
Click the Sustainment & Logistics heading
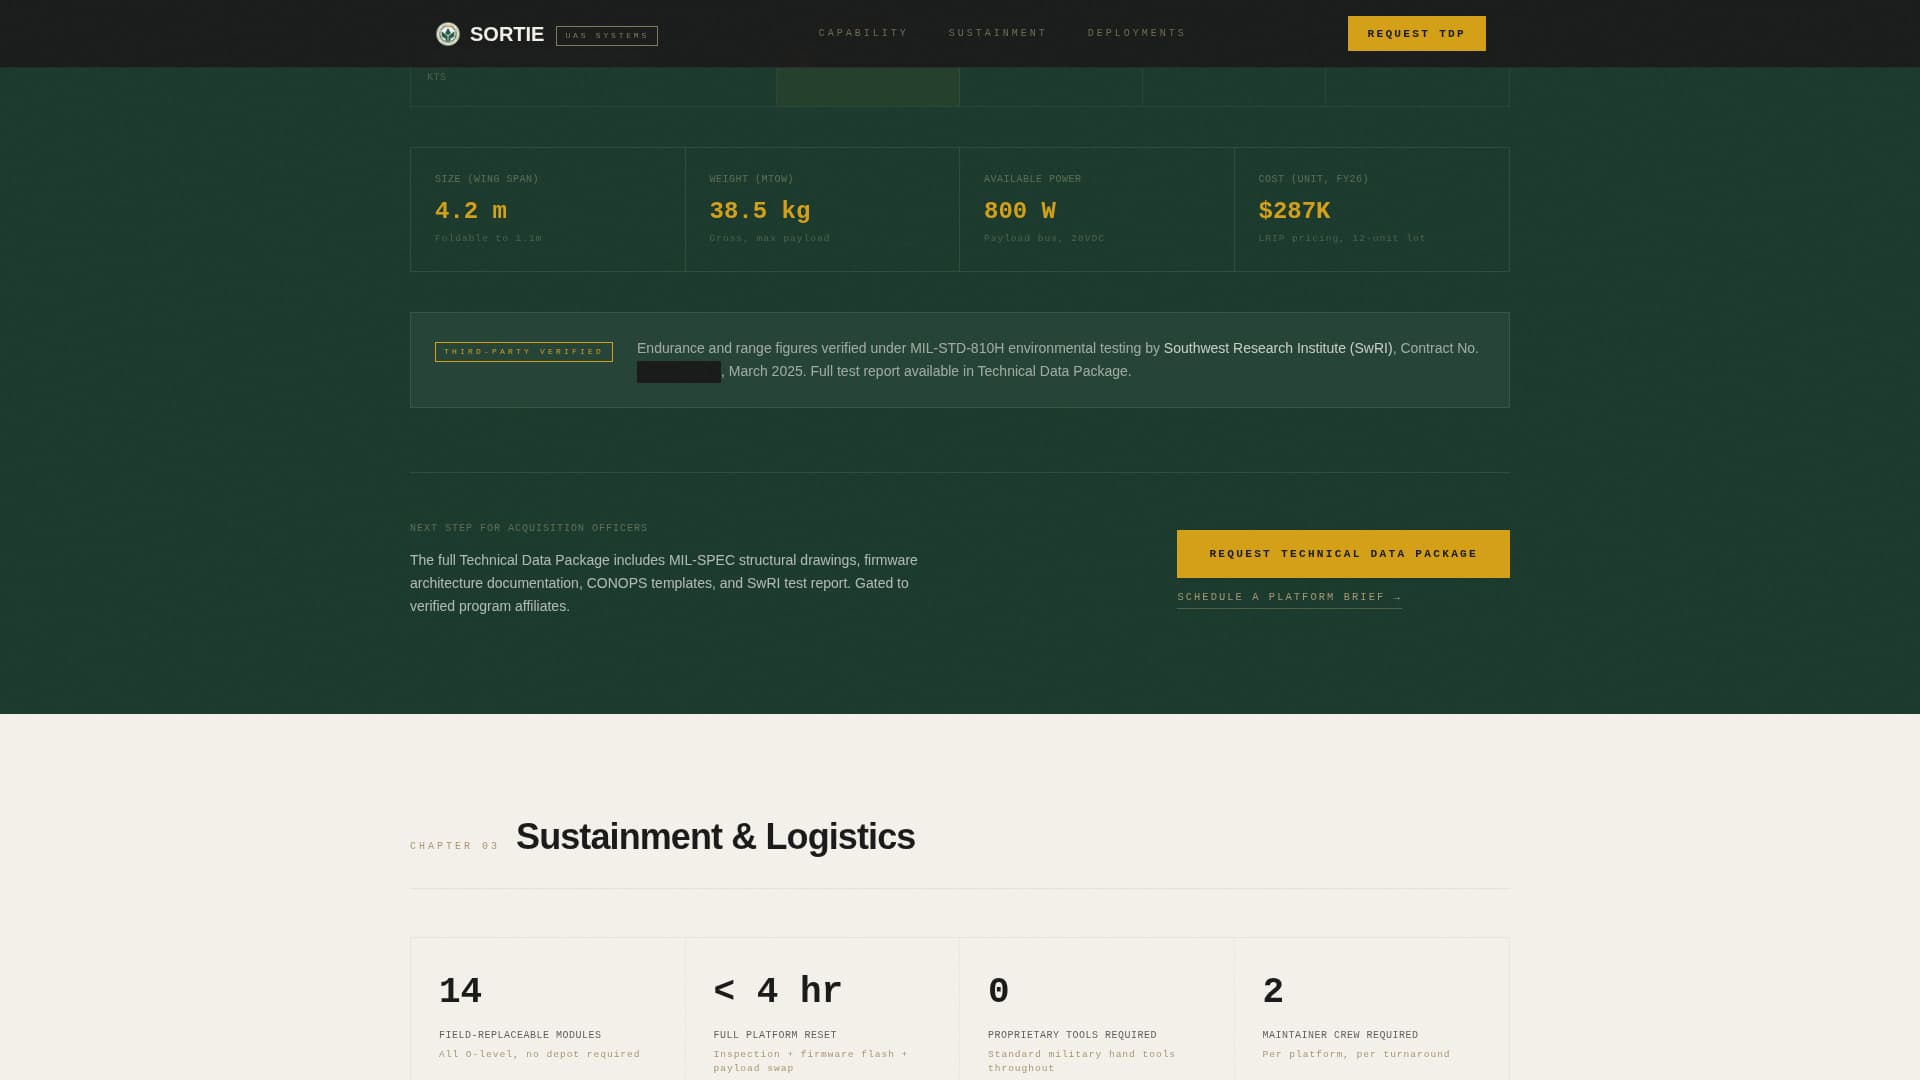(x=715, y=837)
